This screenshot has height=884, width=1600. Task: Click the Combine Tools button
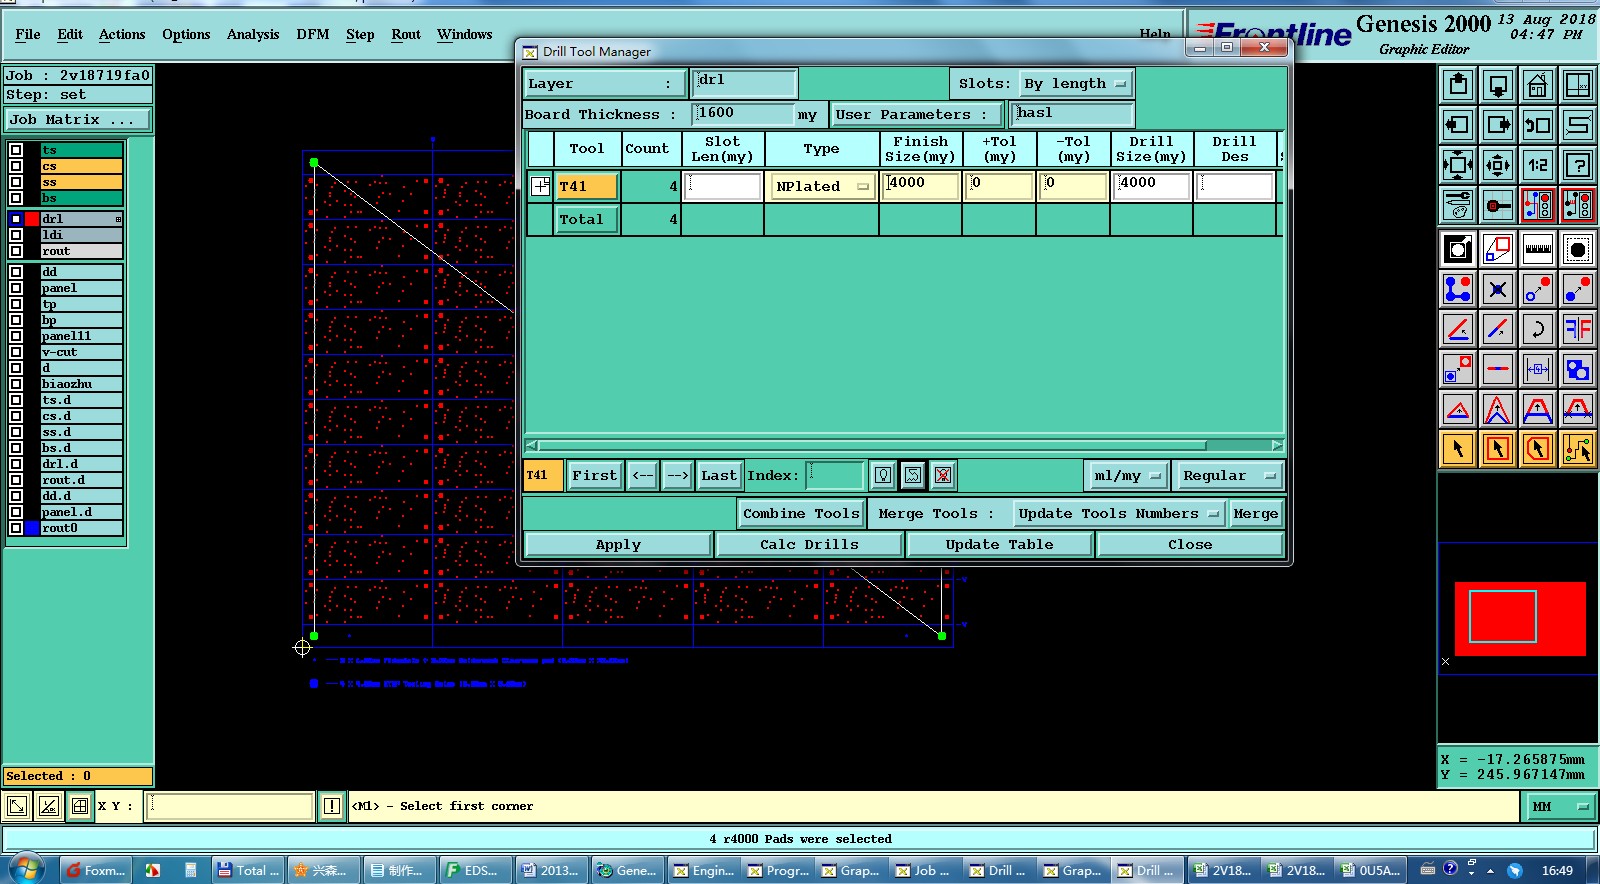800,513
